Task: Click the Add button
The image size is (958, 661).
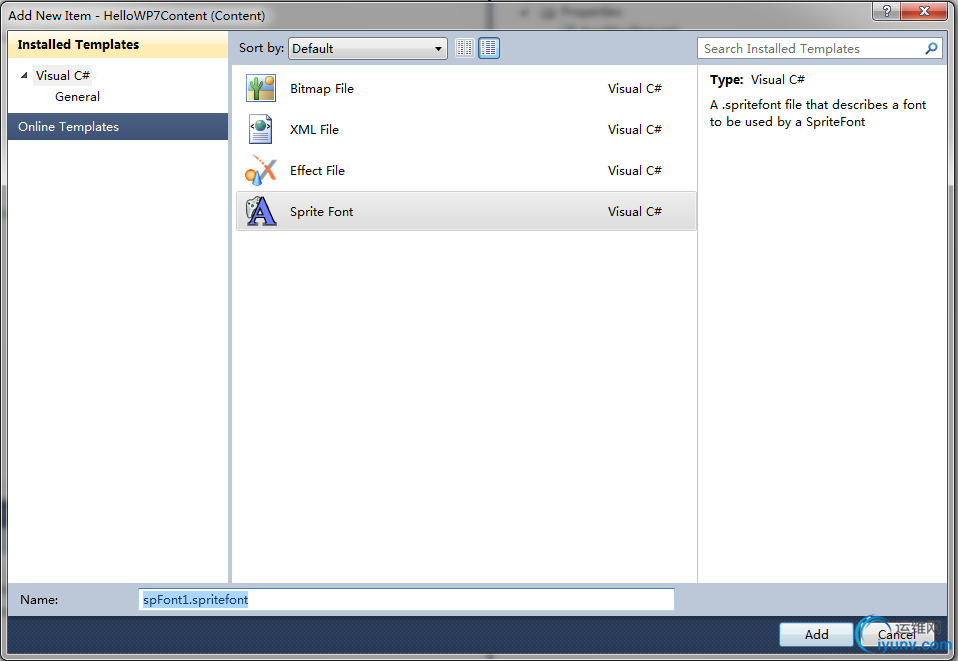Action: pos(816,634)
